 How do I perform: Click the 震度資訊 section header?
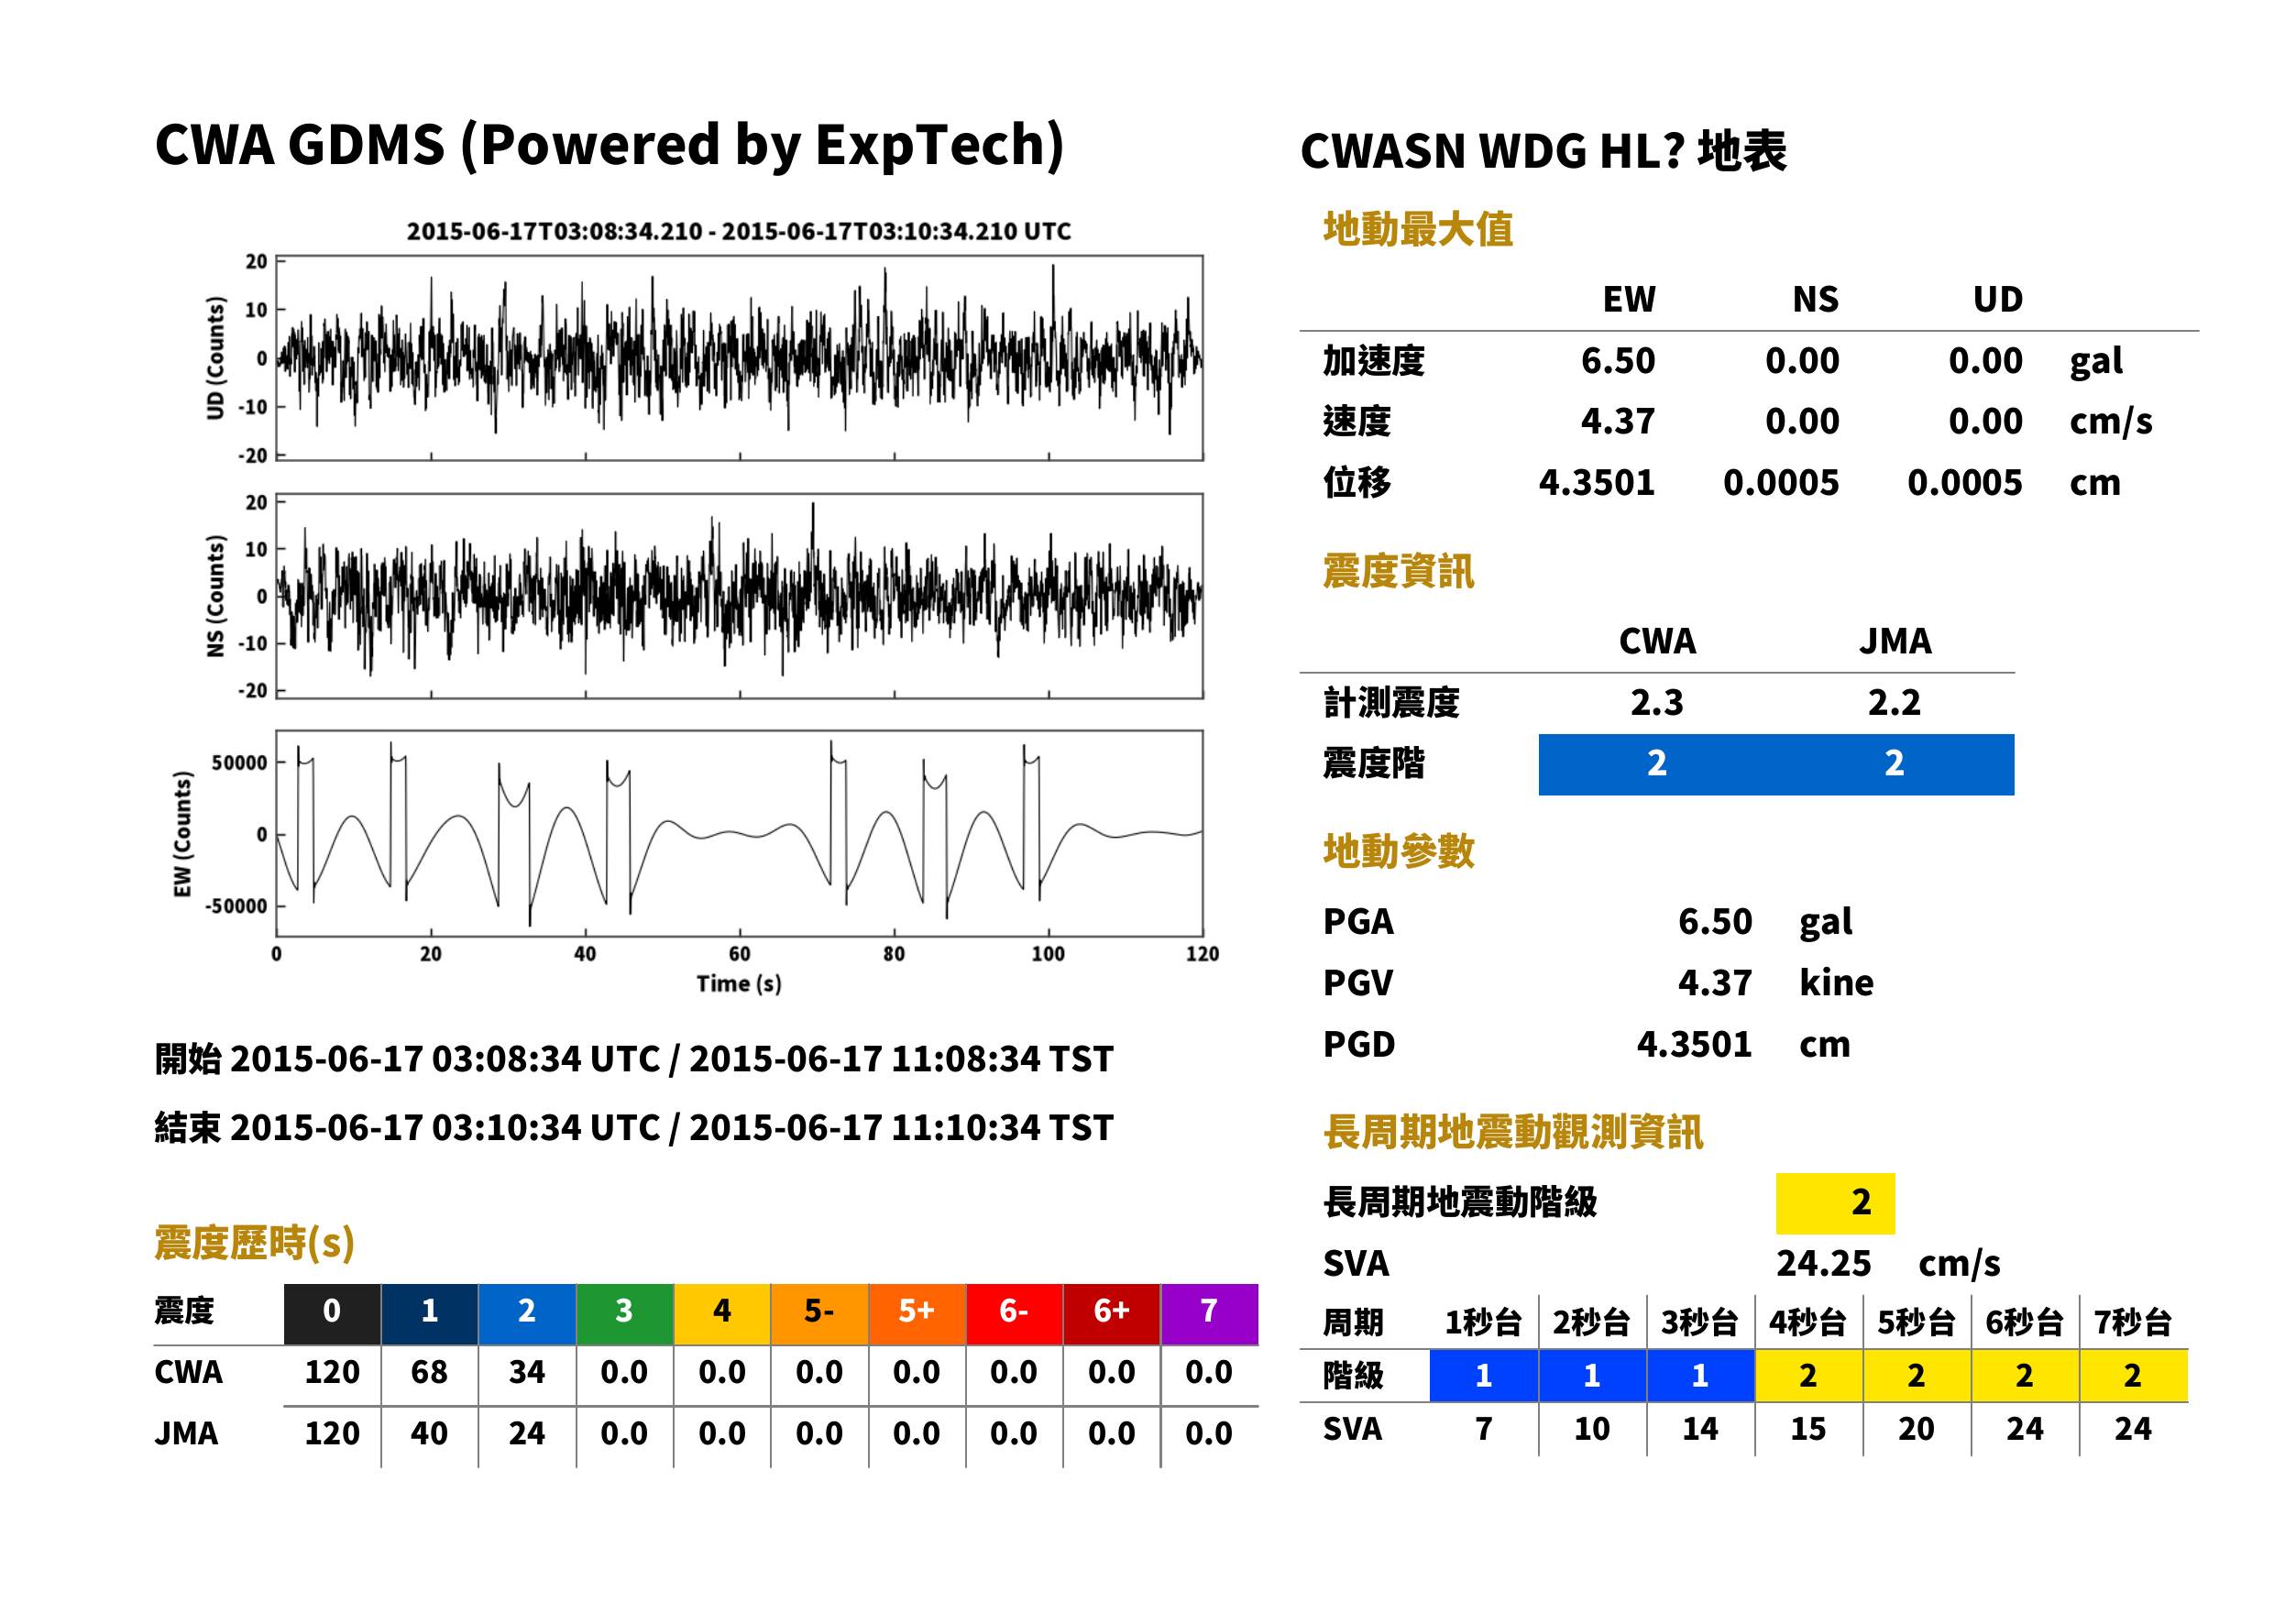1398,571
